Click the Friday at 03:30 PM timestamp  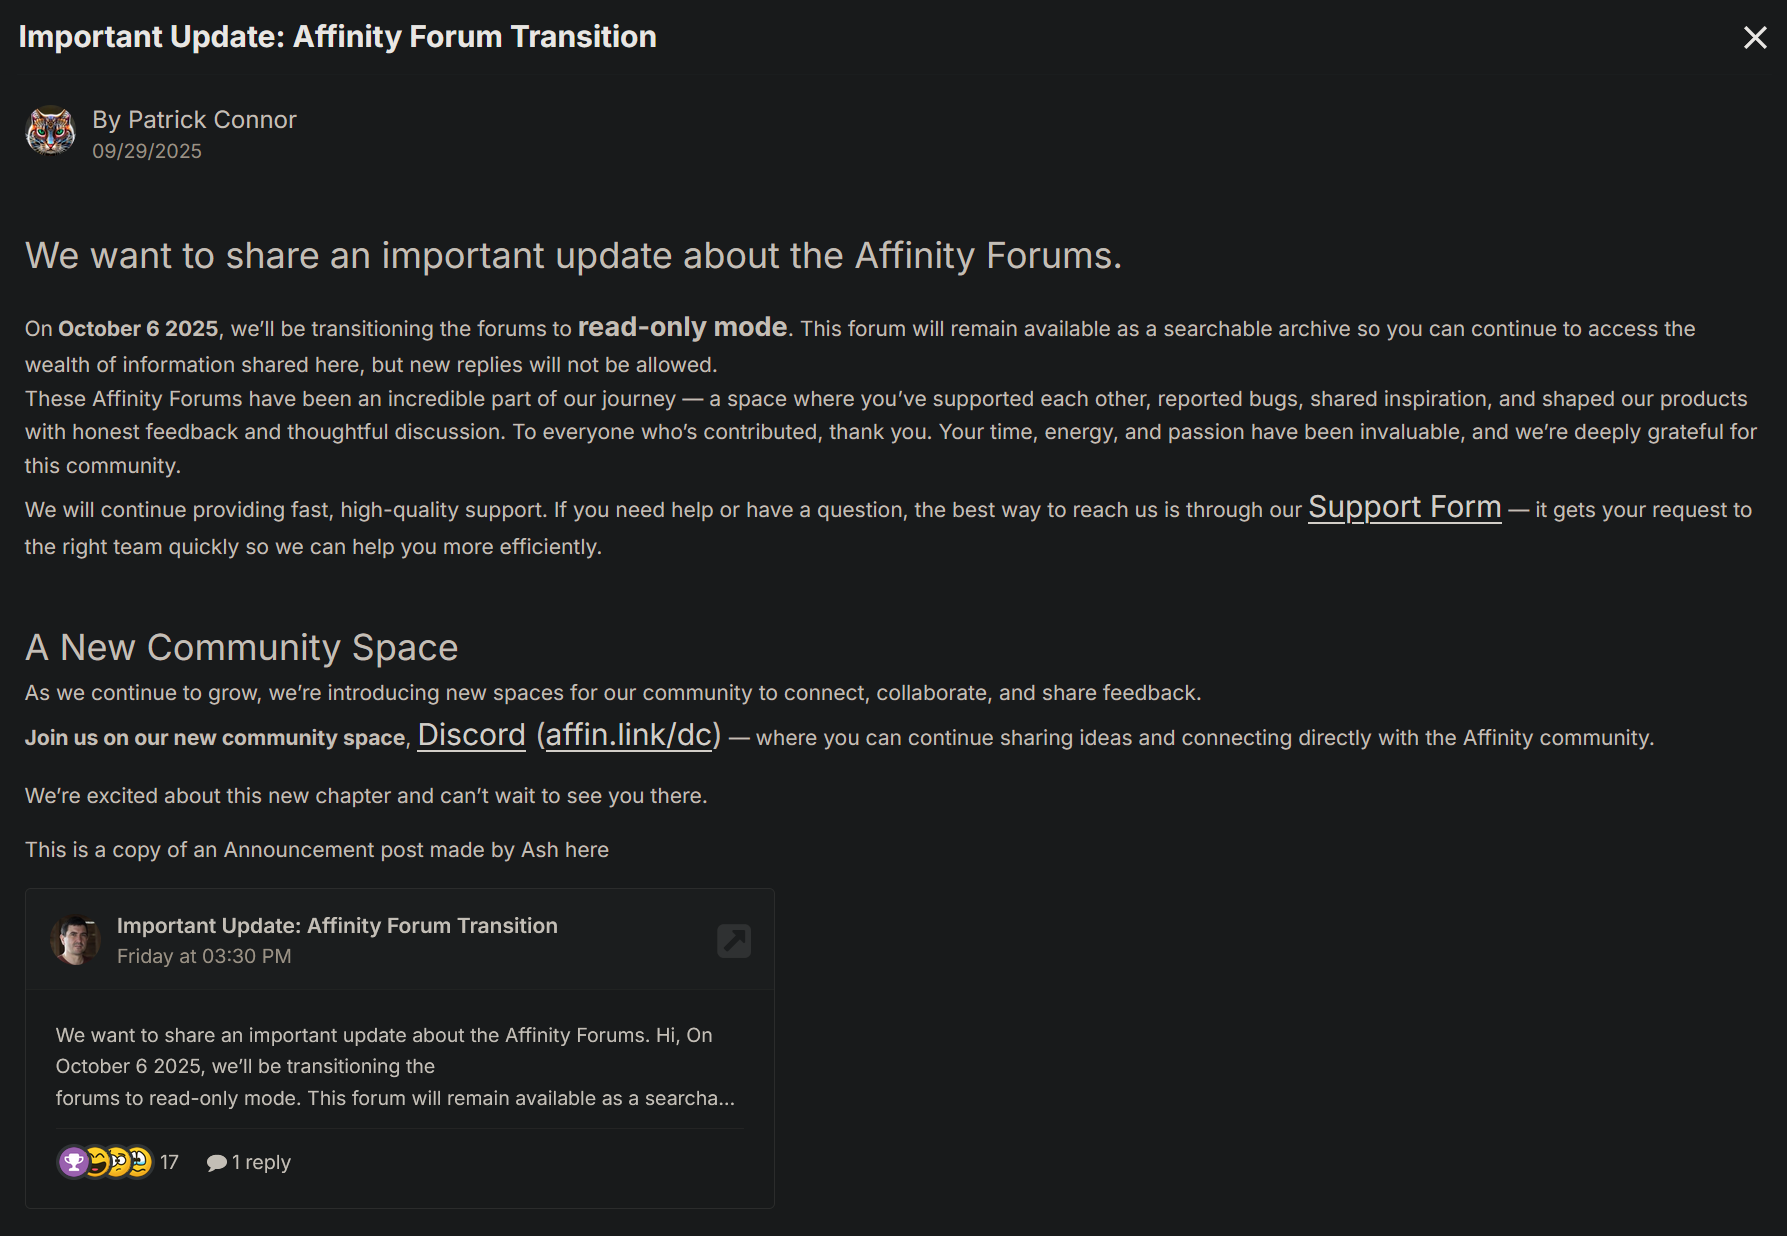204,956
